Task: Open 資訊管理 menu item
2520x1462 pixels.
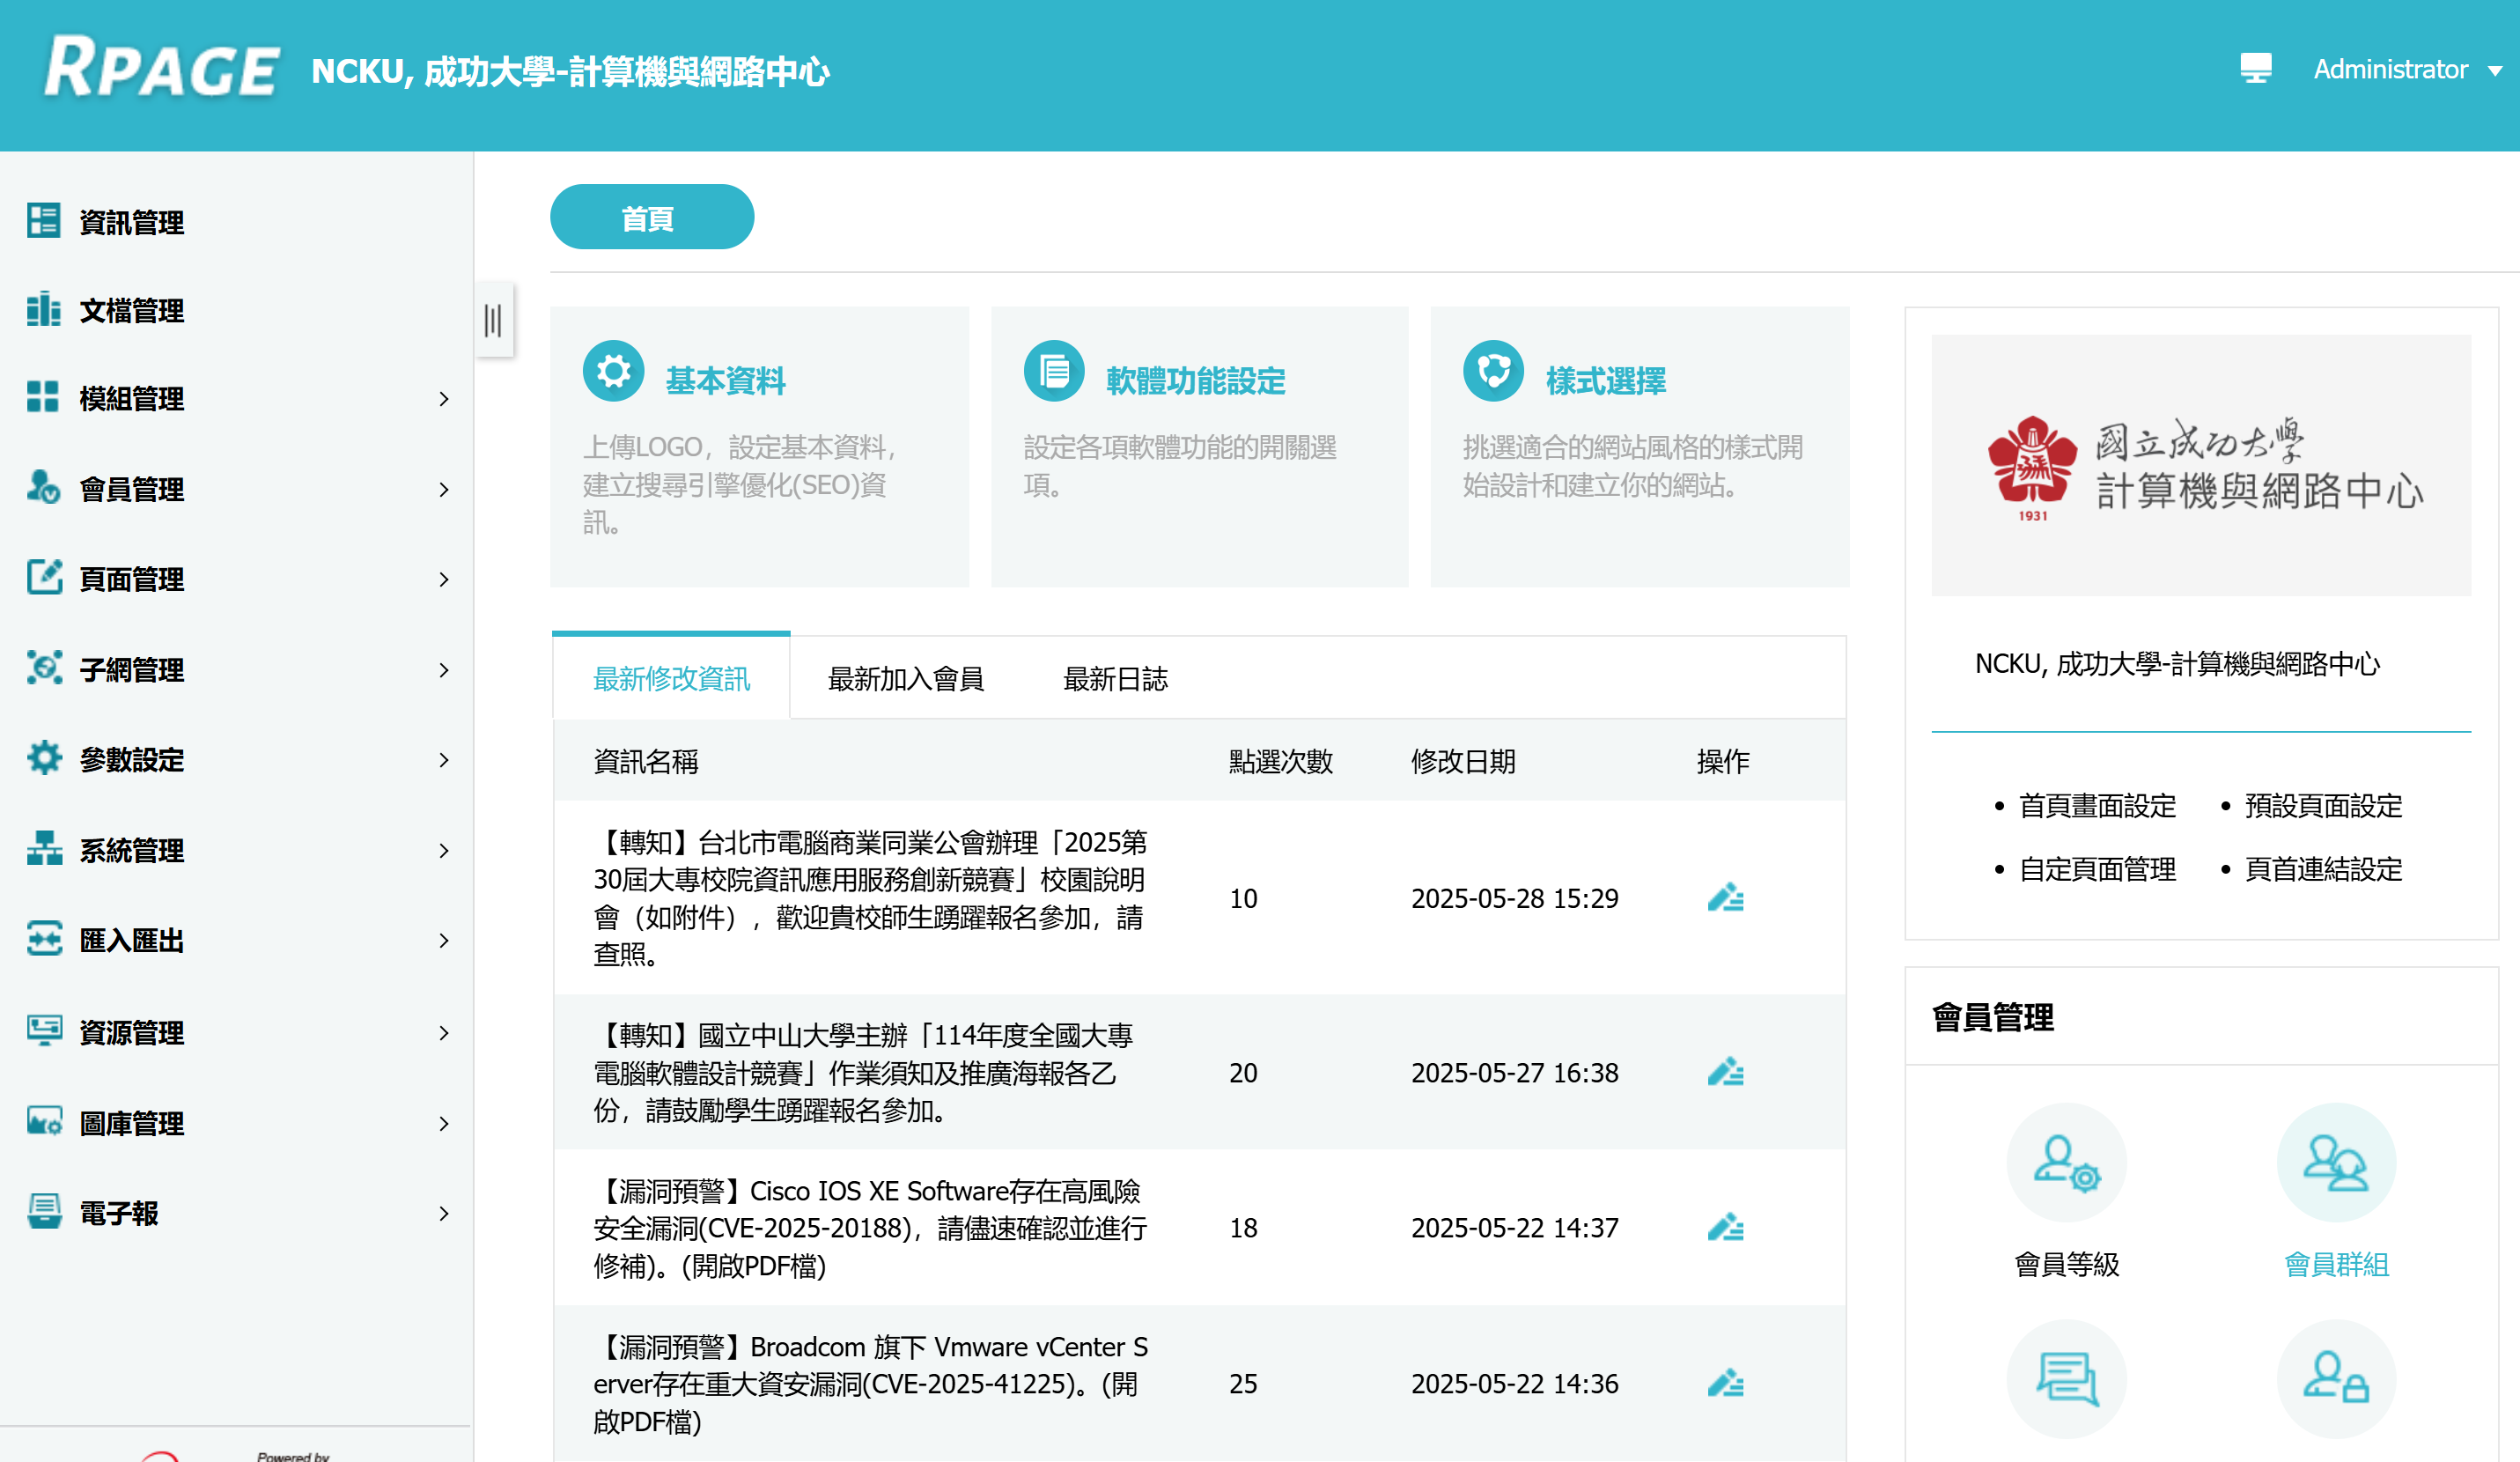Action: (x=131, y=222)
